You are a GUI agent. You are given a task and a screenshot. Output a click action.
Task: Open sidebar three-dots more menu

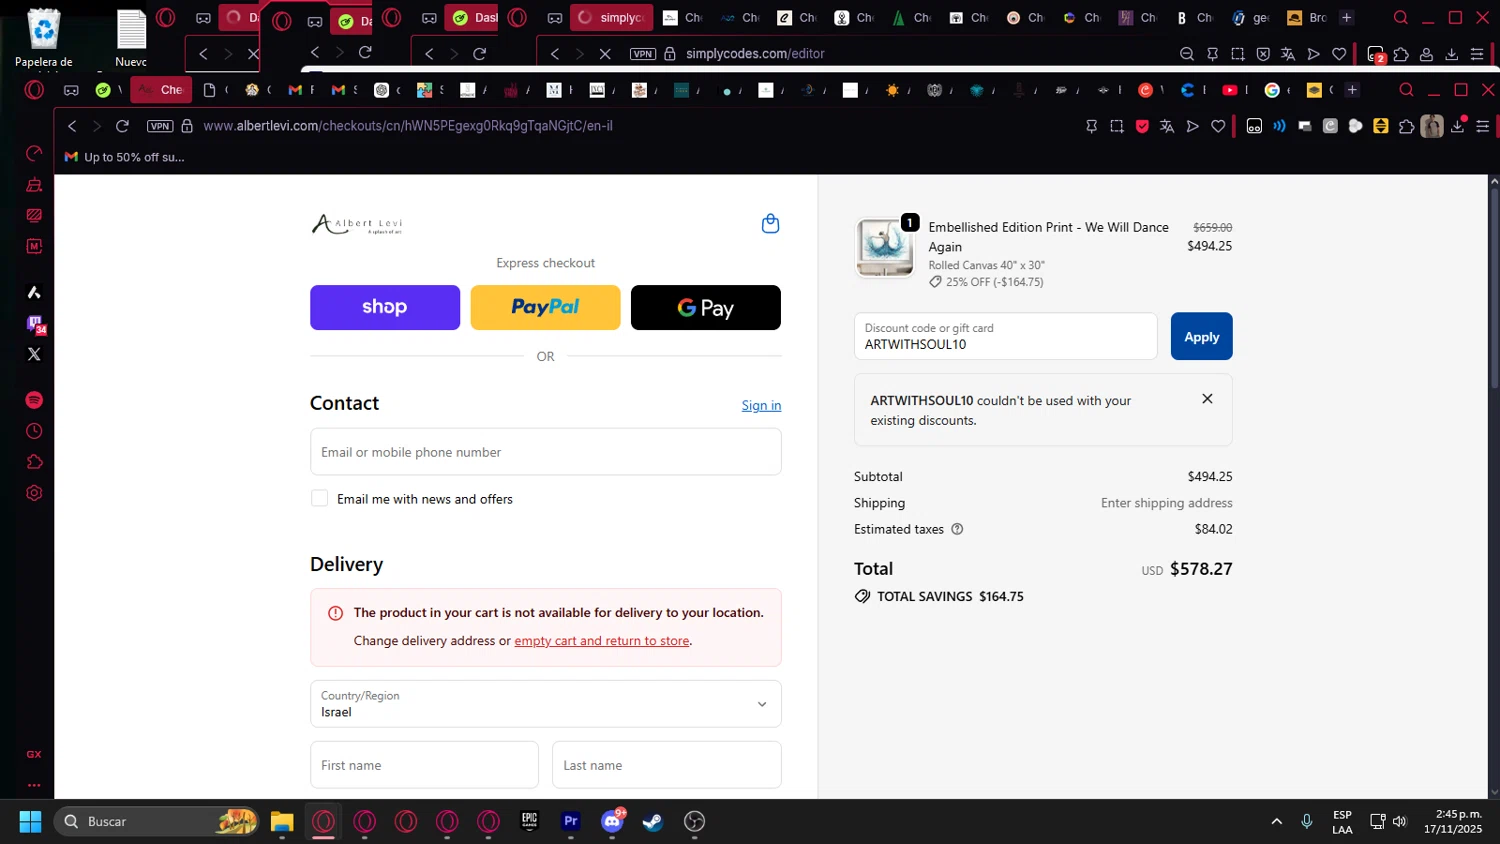(34, 785)
